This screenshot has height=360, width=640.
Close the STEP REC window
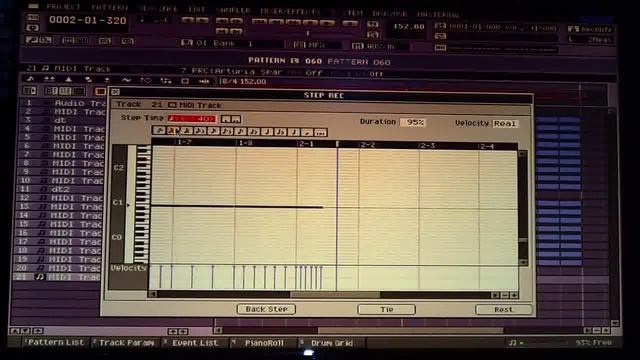tap(116, 92)
